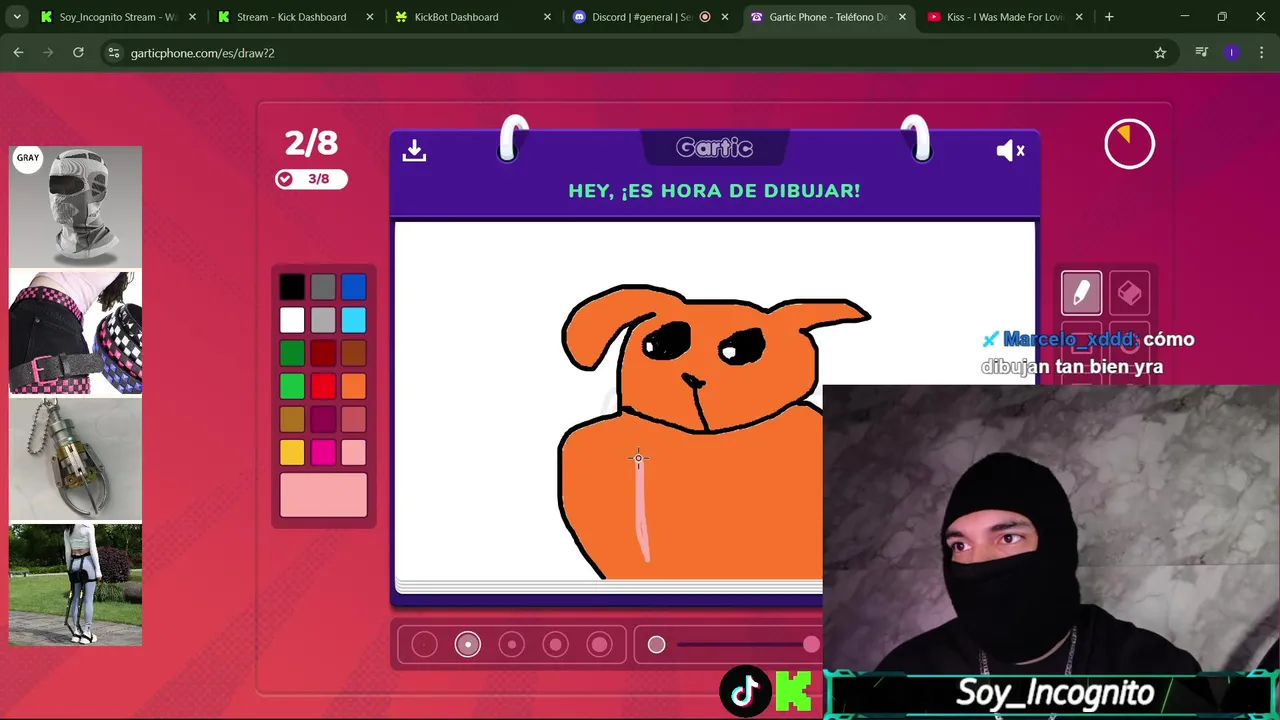Close the KickBot Dashboard tab

pyautogui.click(x=547, y=17)
